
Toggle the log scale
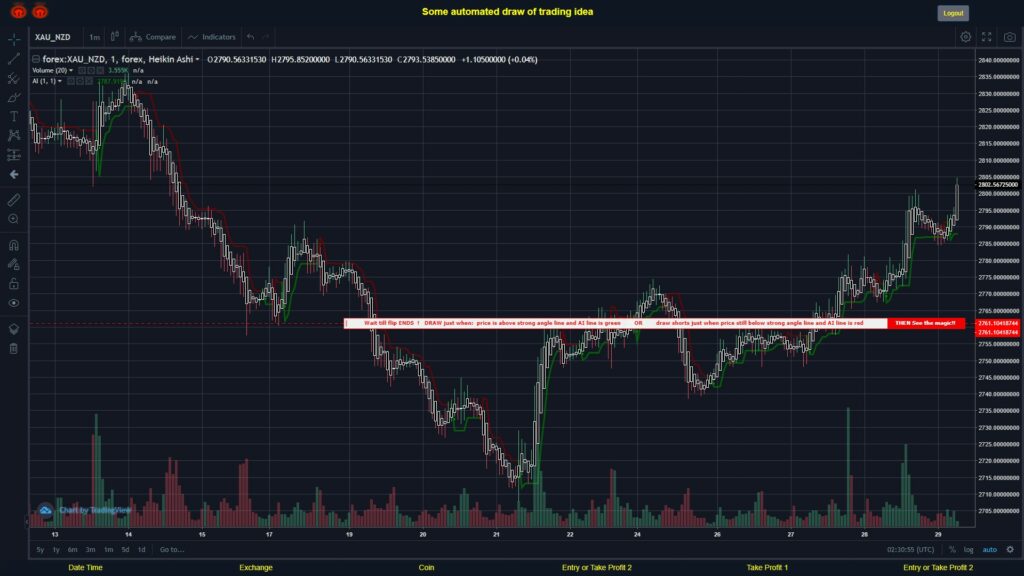click(x=968, y=550)
